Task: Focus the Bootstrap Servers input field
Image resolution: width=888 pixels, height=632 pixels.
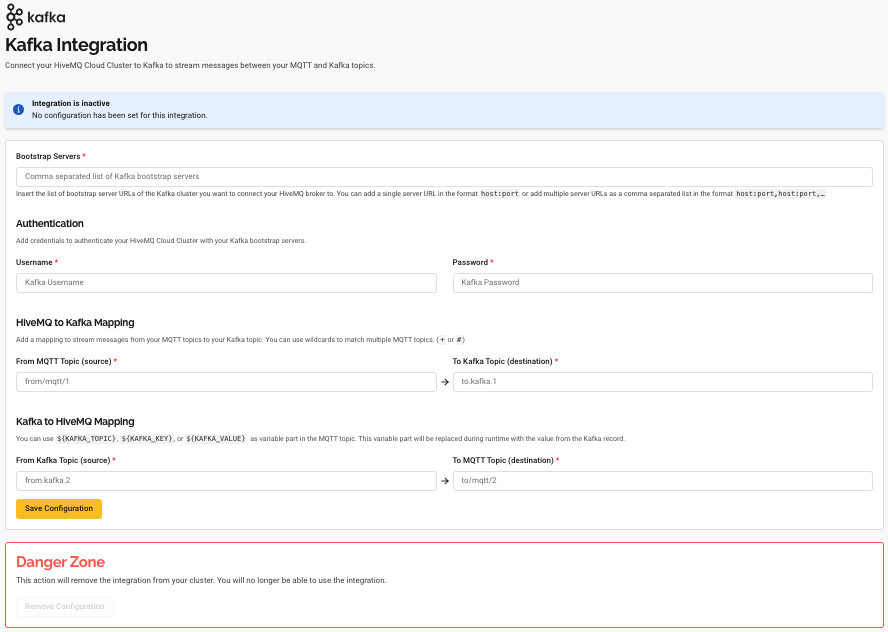Action: coord(444,177)
